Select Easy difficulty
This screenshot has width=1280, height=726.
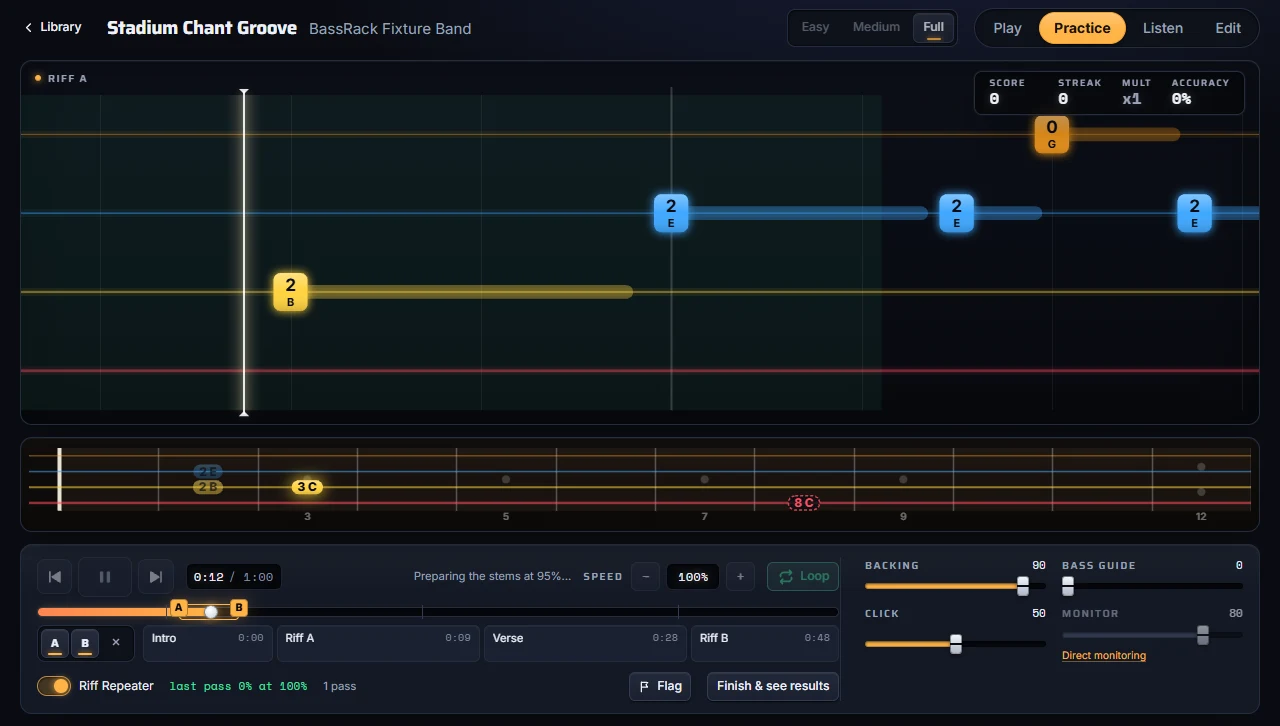click(x=815, y=27)
